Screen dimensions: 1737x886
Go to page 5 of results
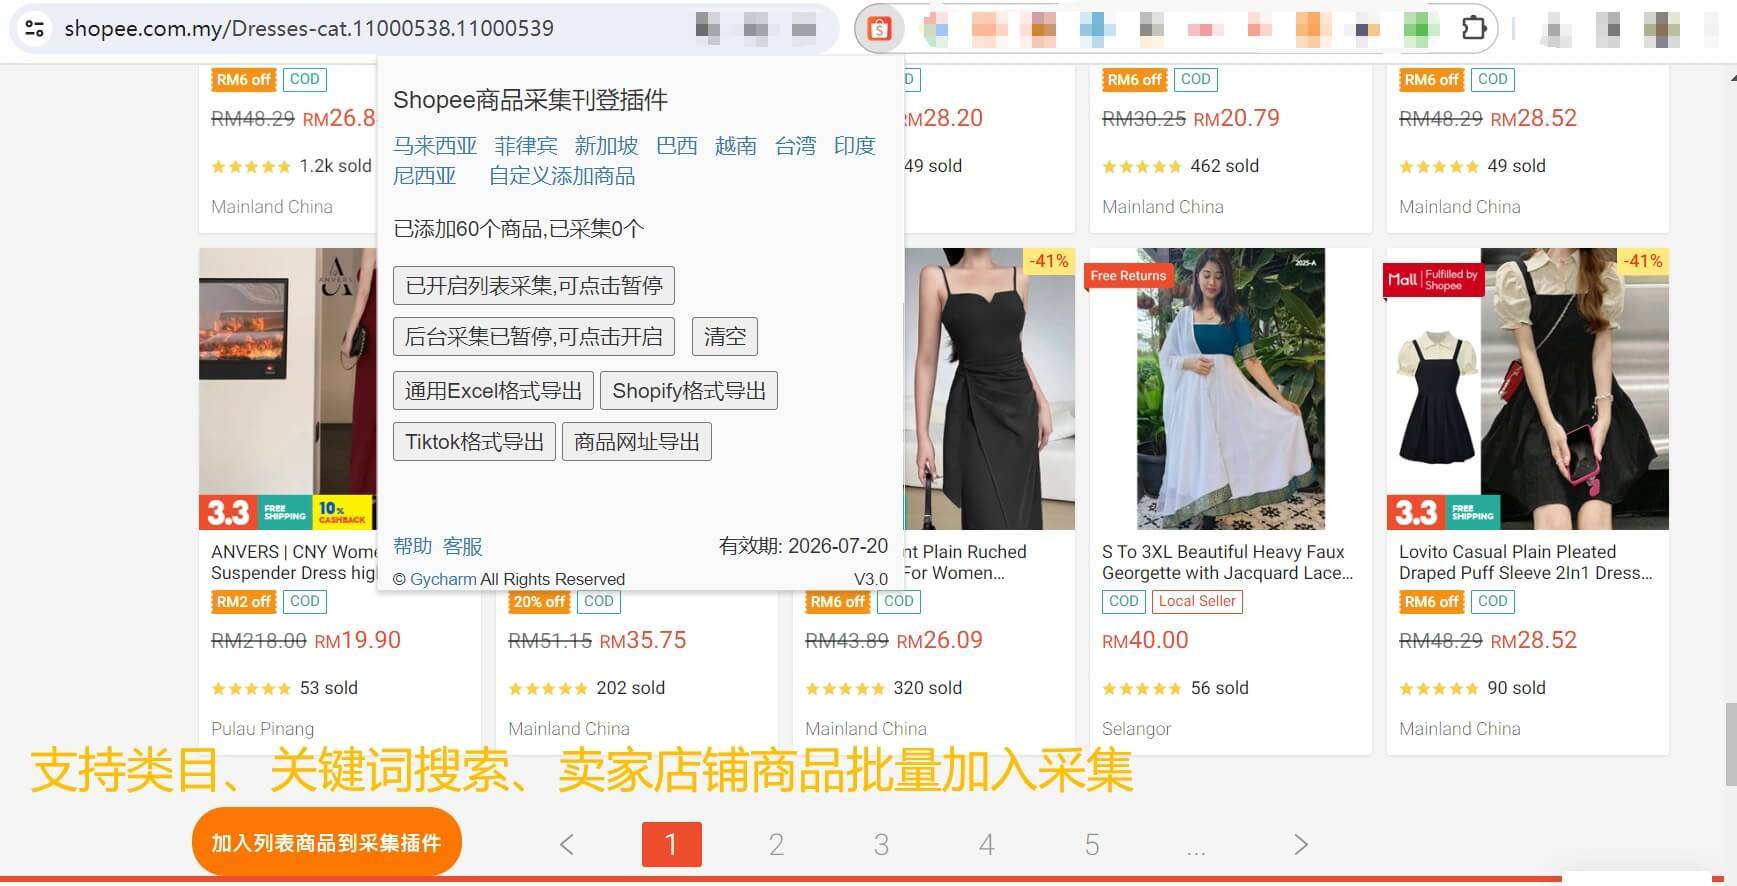(1092, 845)
